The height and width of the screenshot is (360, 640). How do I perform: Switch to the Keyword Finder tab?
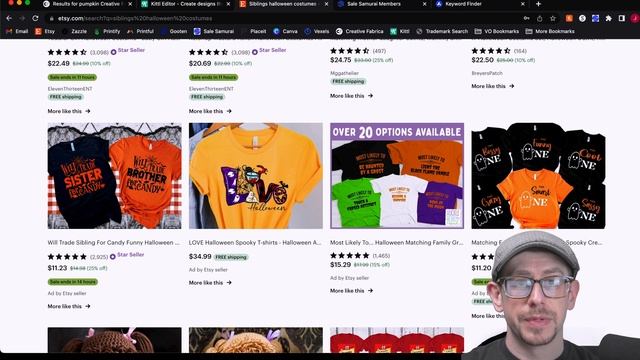click(480, 4)
